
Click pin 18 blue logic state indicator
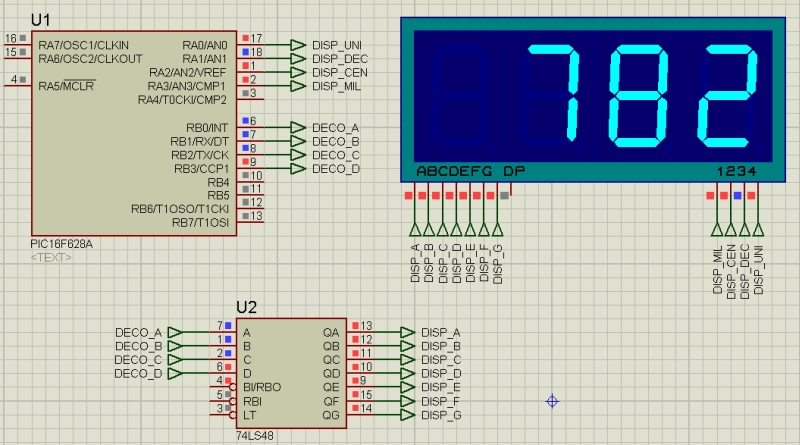246,52
